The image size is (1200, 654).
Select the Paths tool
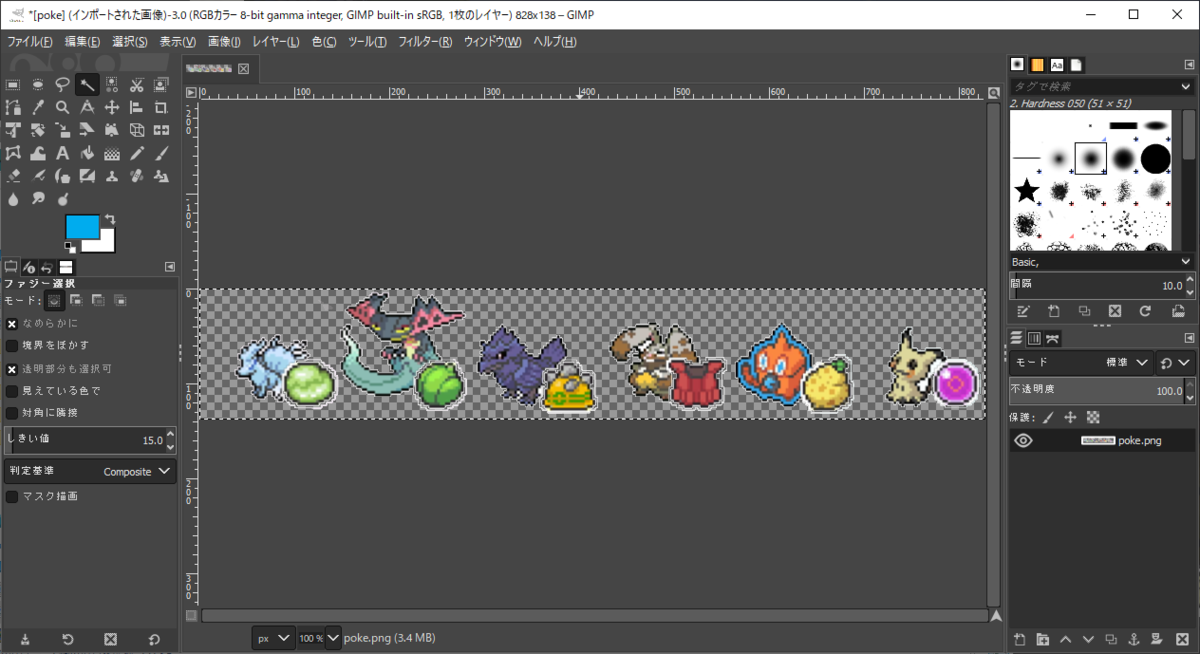[x=13, y=108]
